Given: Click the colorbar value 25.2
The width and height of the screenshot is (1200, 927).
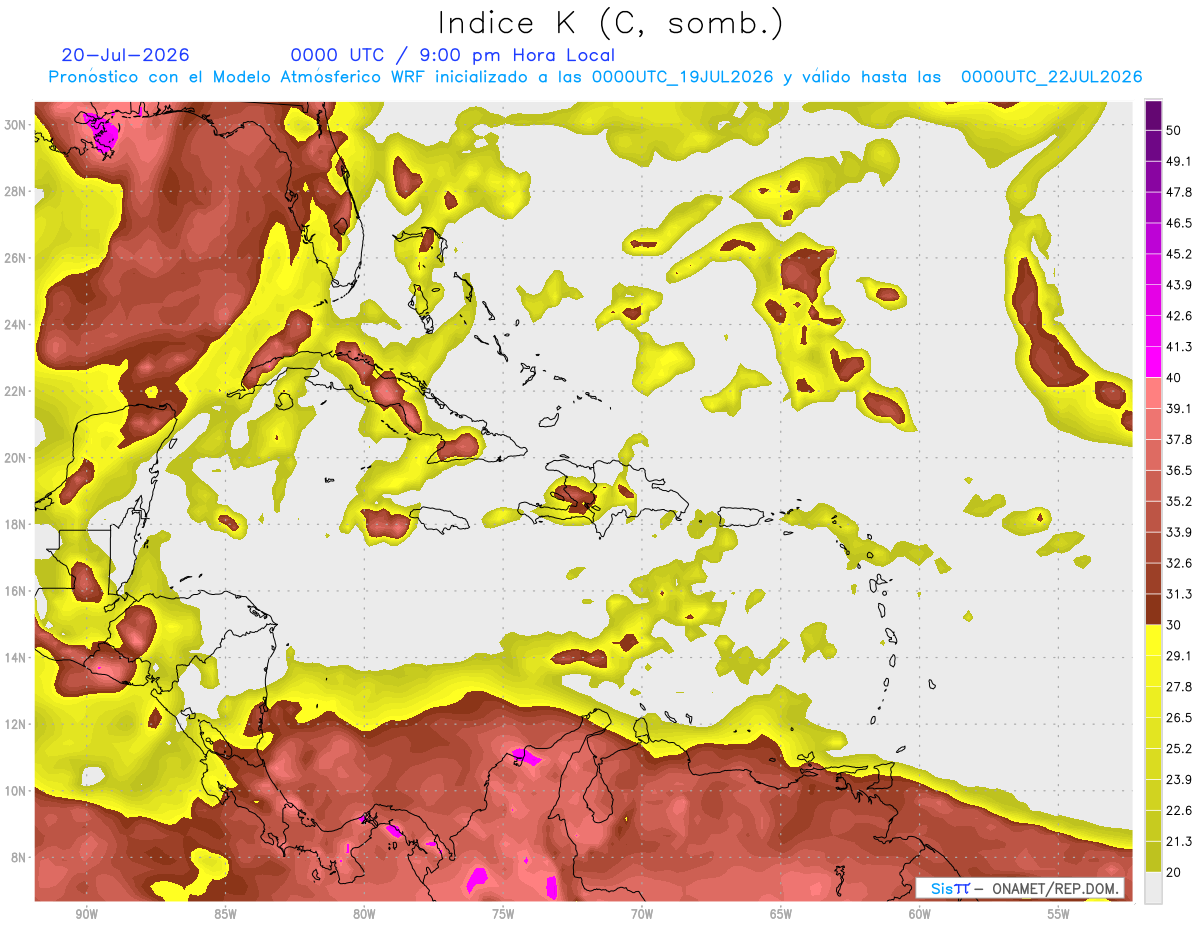Looking at the screenshot, I should [1180, 749].
